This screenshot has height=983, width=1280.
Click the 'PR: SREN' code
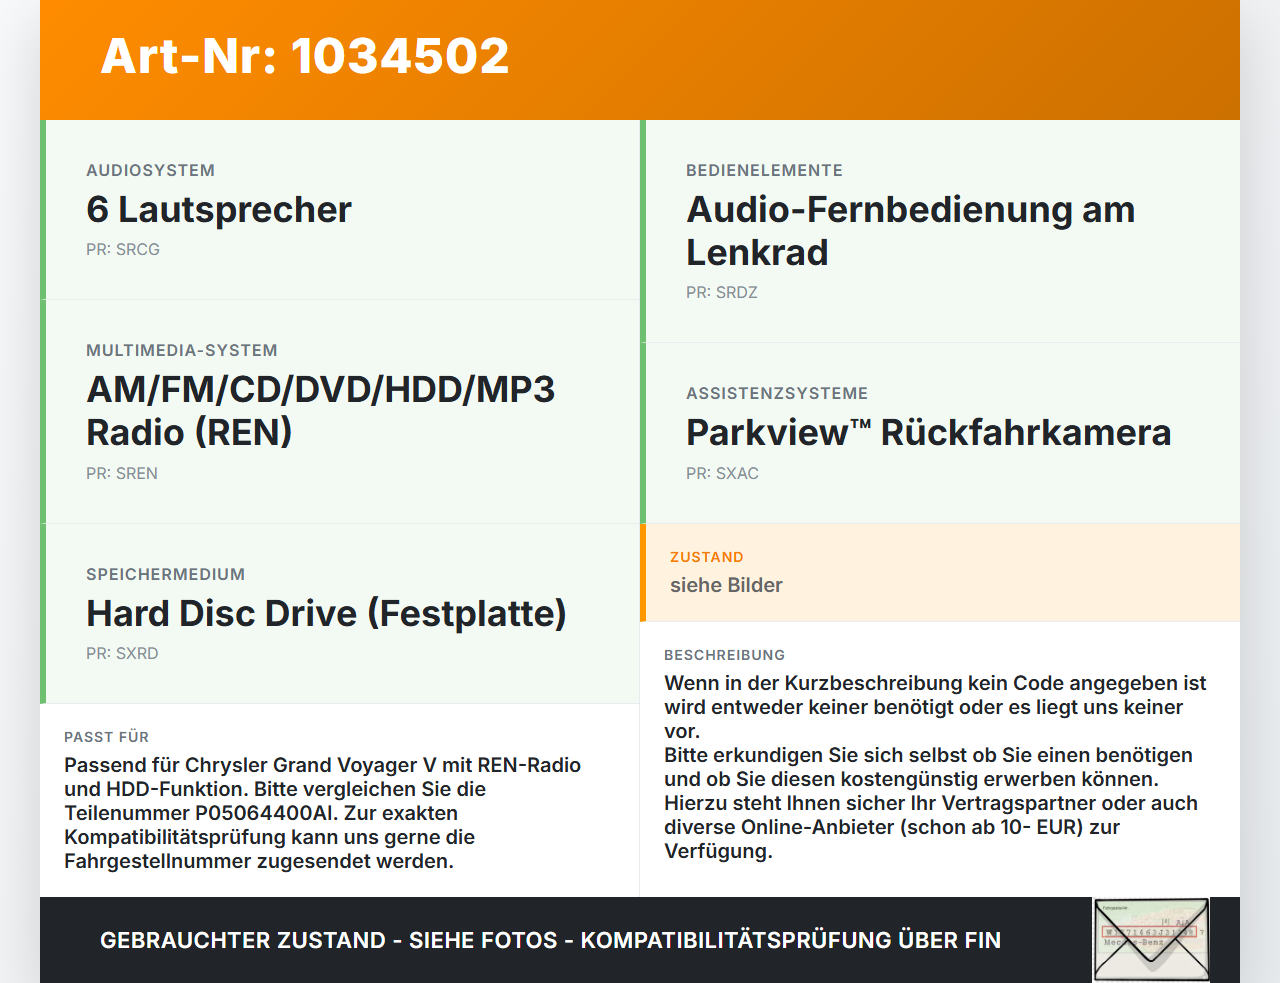[x=122, y=473]
